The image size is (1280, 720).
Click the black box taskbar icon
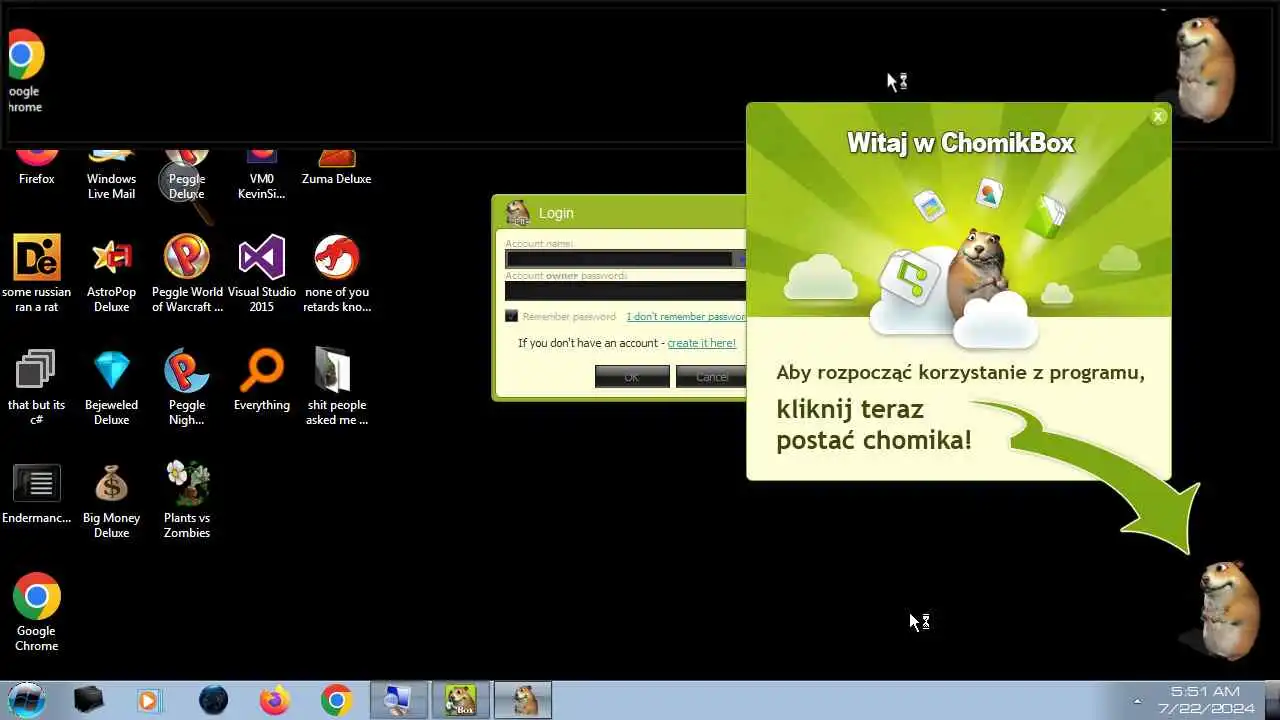[x=89, y=700]
